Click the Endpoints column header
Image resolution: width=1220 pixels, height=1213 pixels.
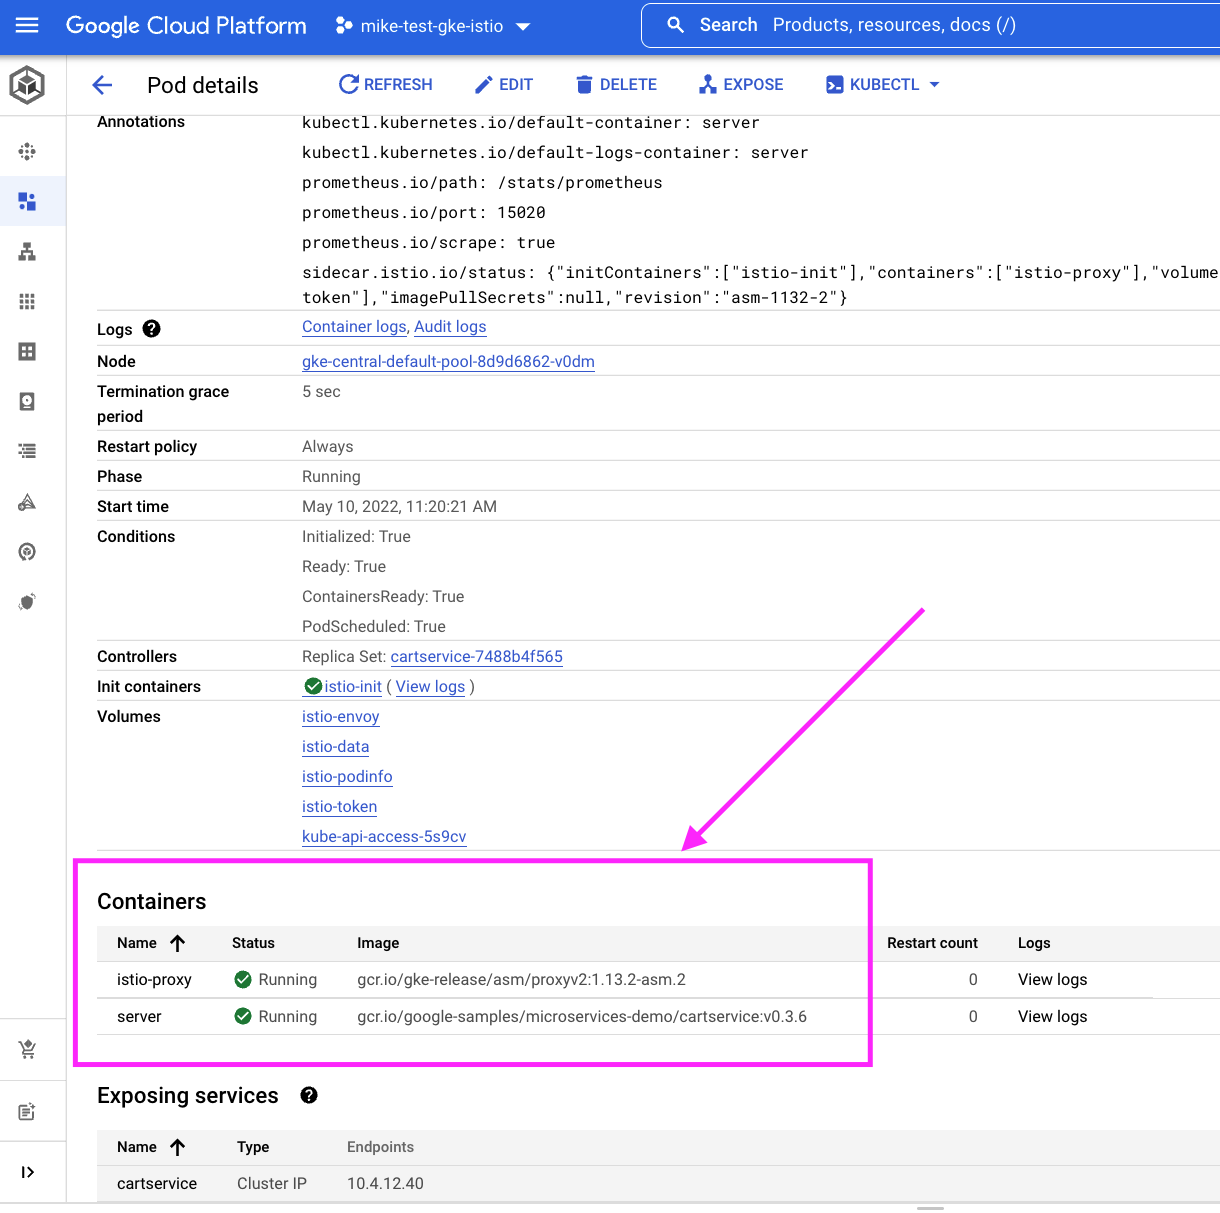(380, 1147)
